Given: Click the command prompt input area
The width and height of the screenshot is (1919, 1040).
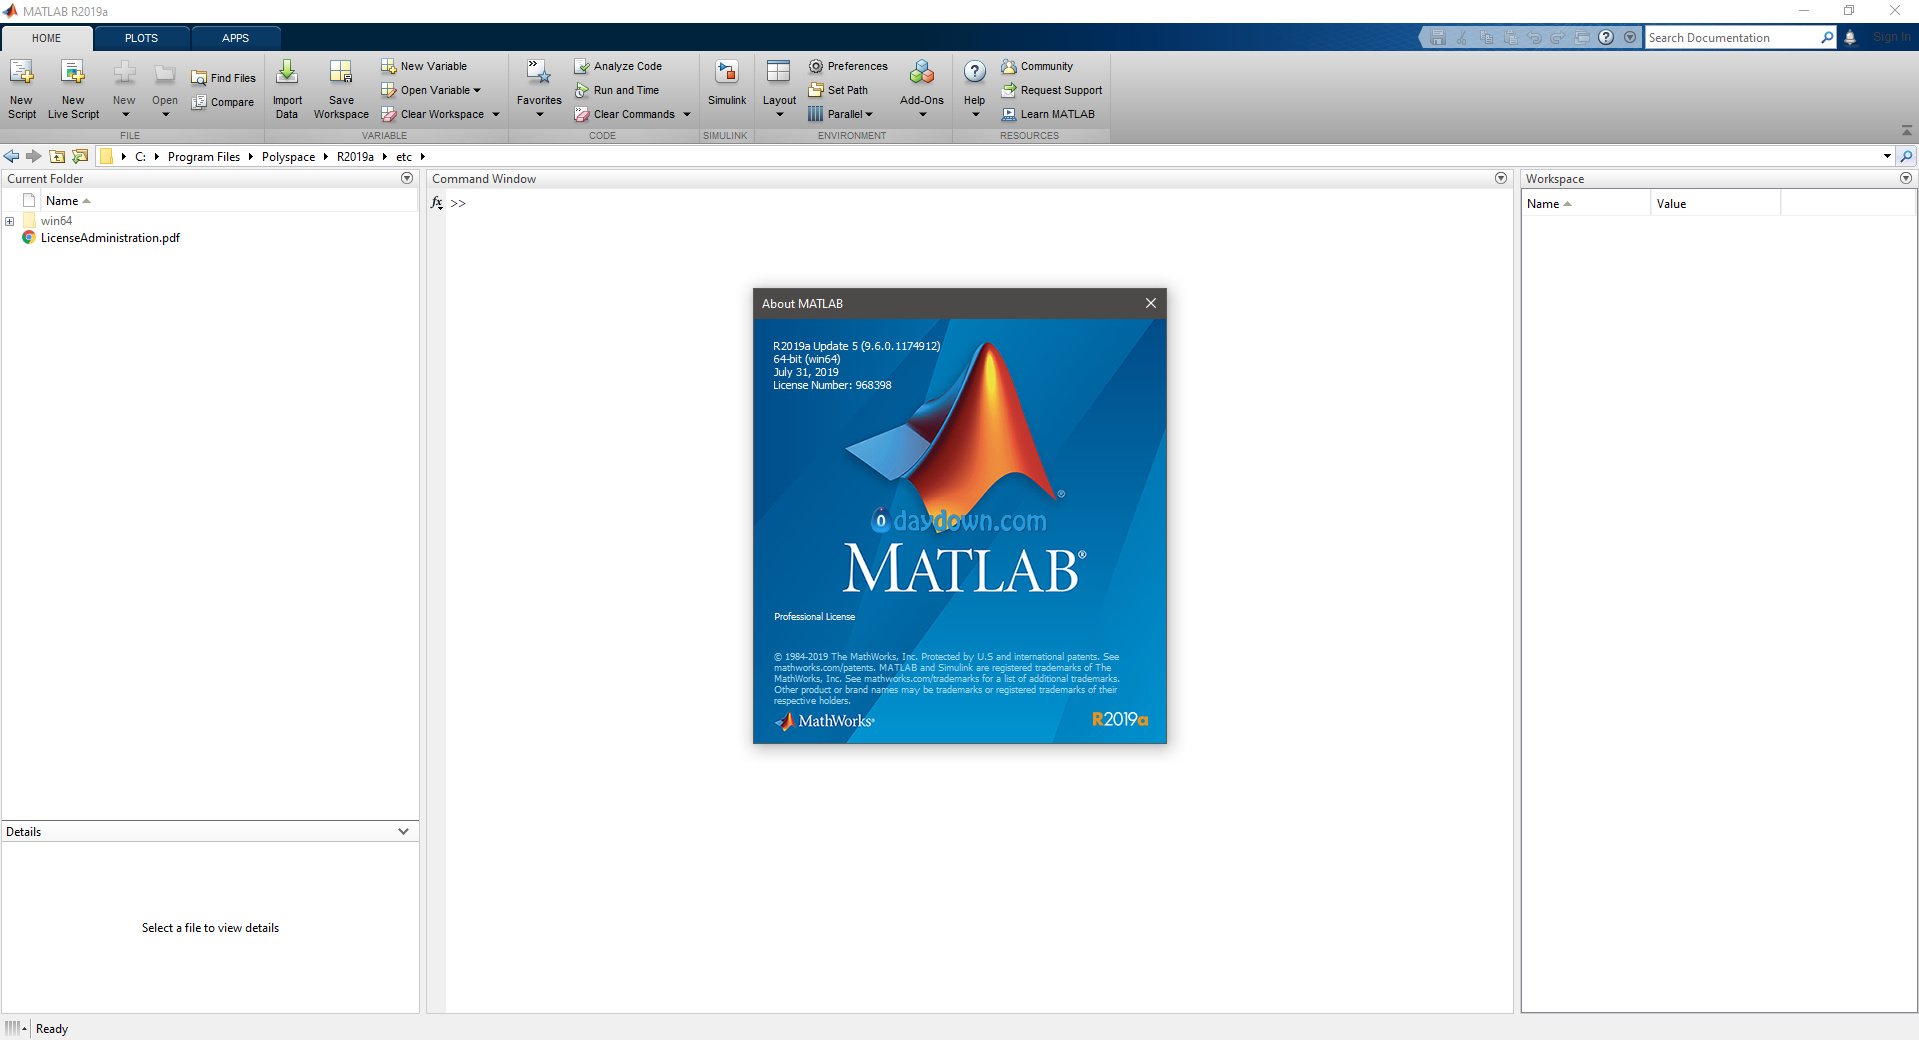Looking at the screenshot, I should [980, 203].
